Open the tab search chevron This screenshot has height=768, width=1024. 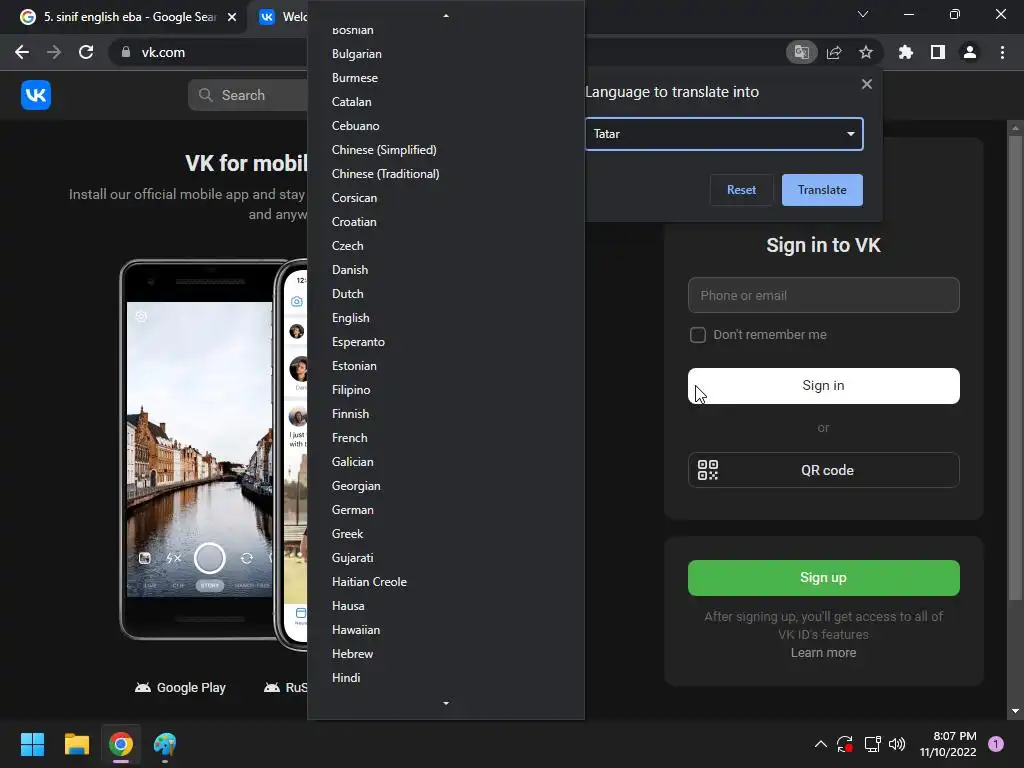coord(863,14)
